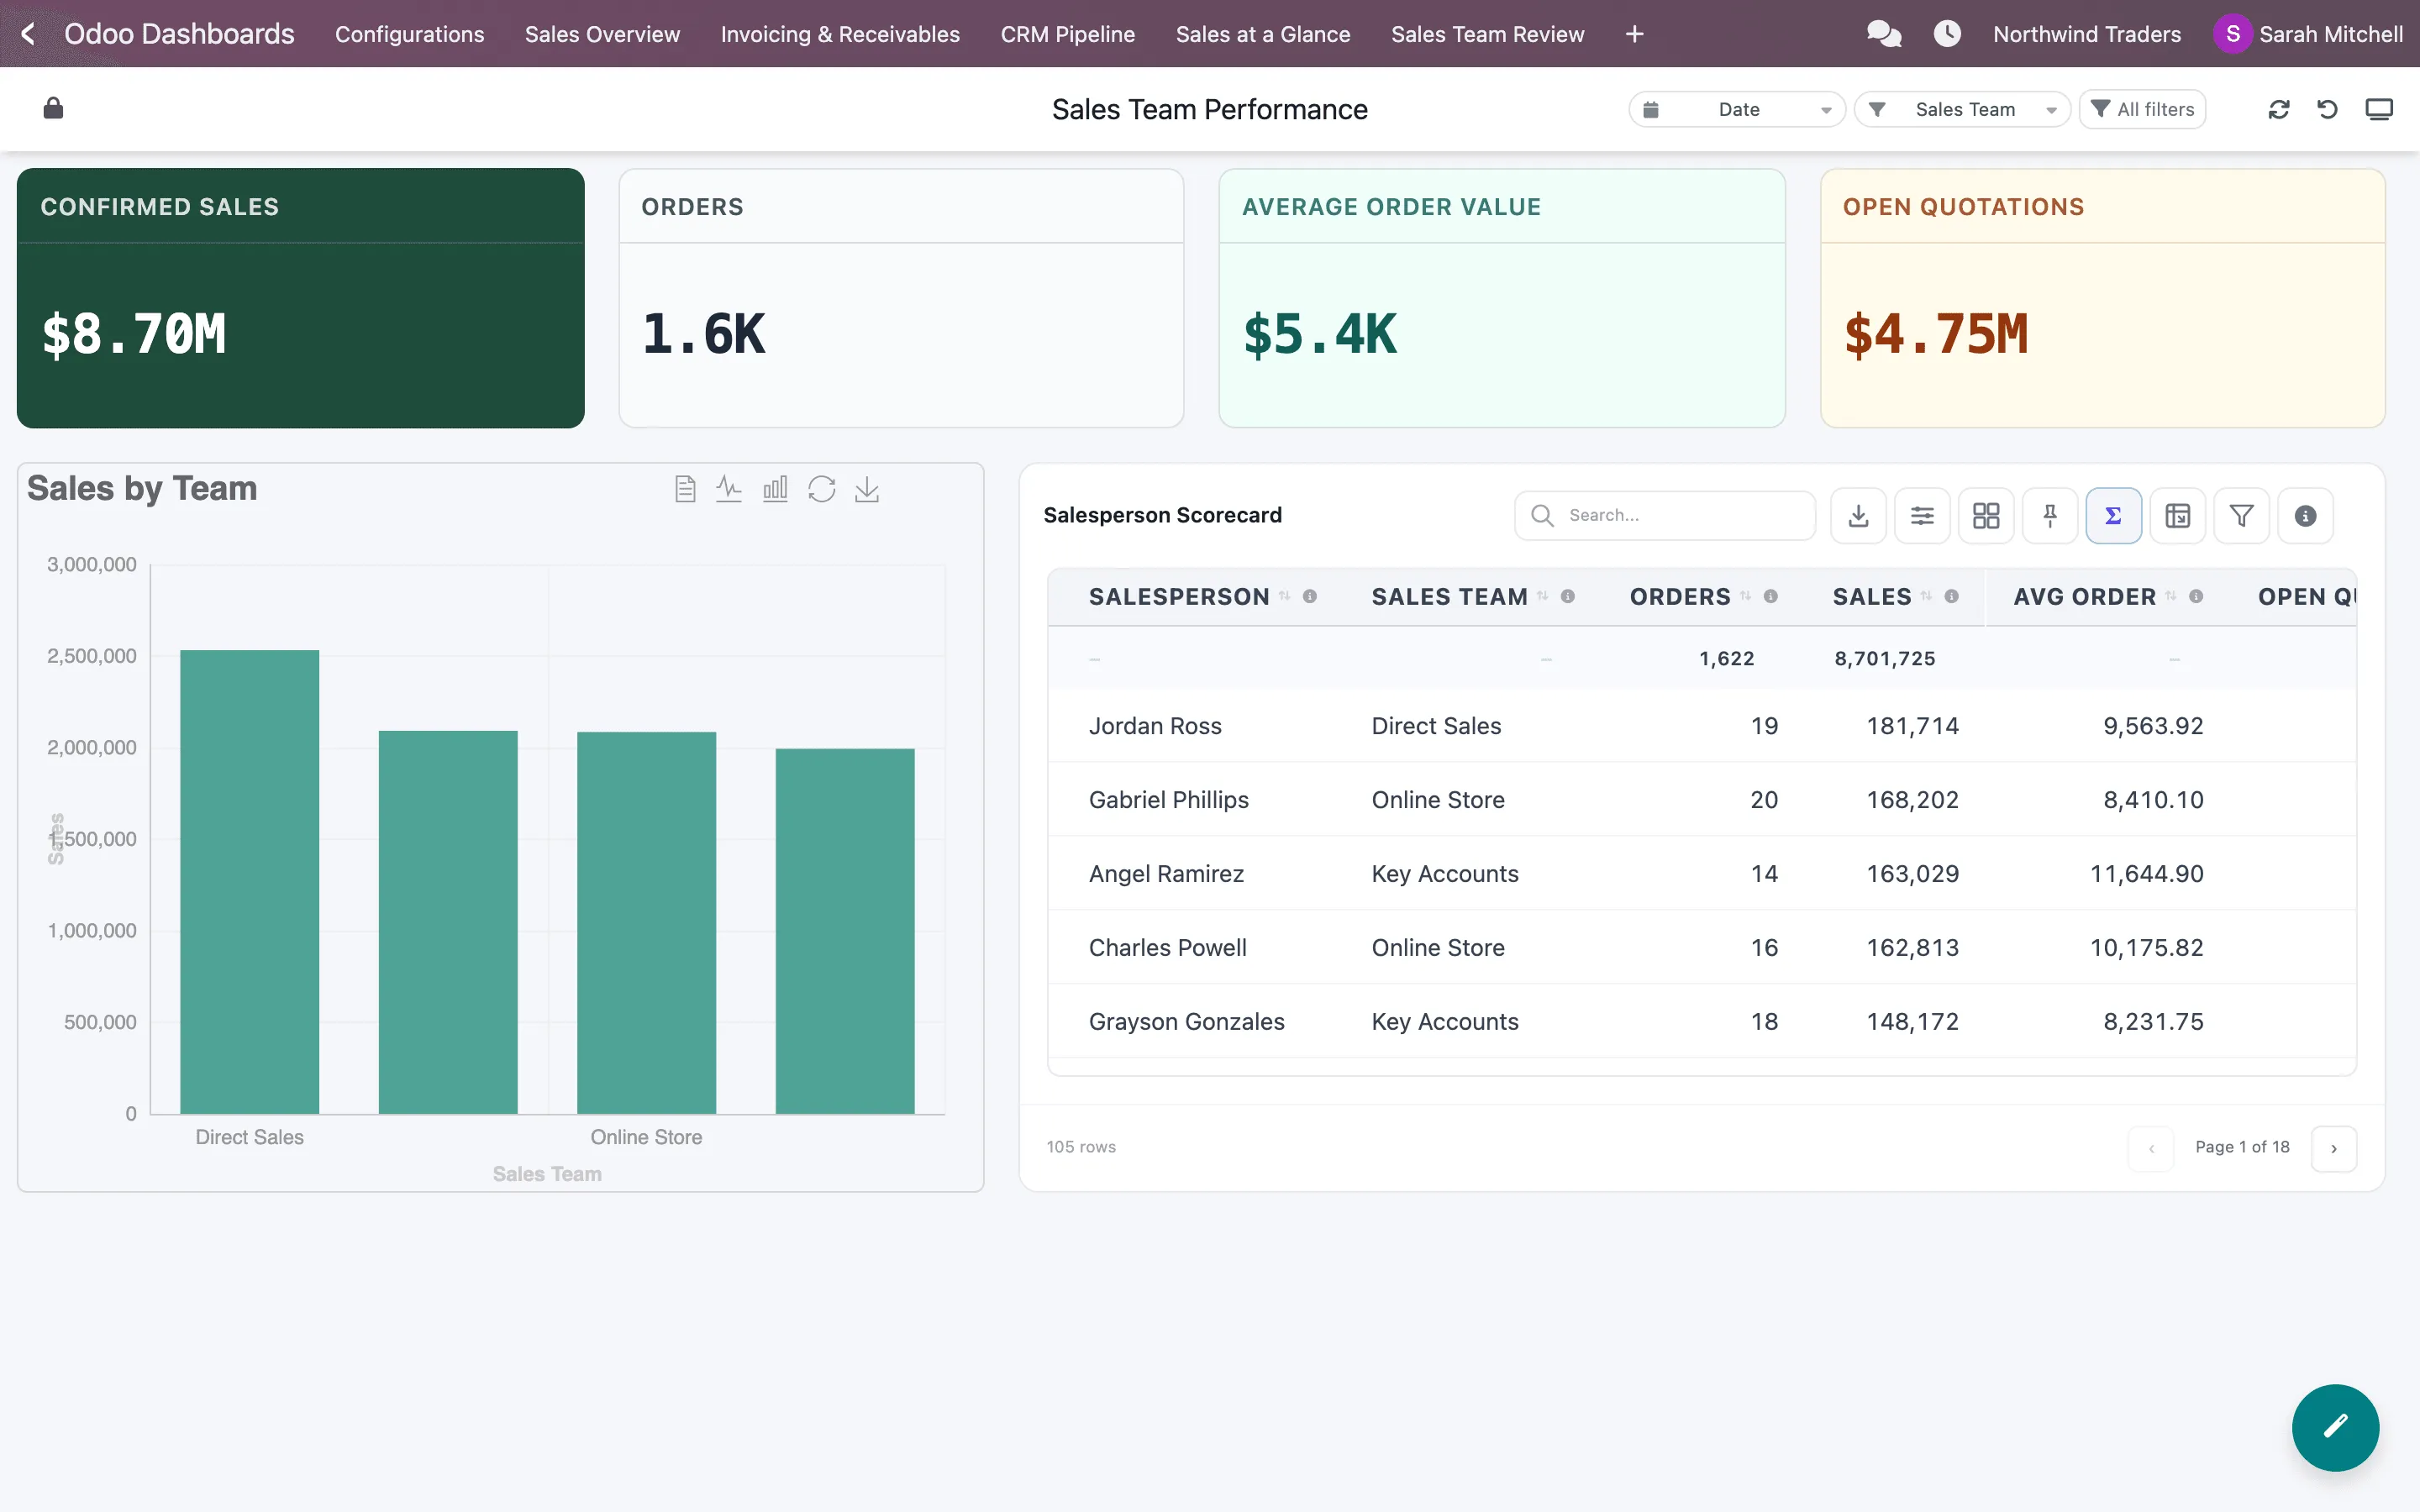Click the undo reset arrow icon
Screen dimensions: 2420x1512
coord(2328,109)
